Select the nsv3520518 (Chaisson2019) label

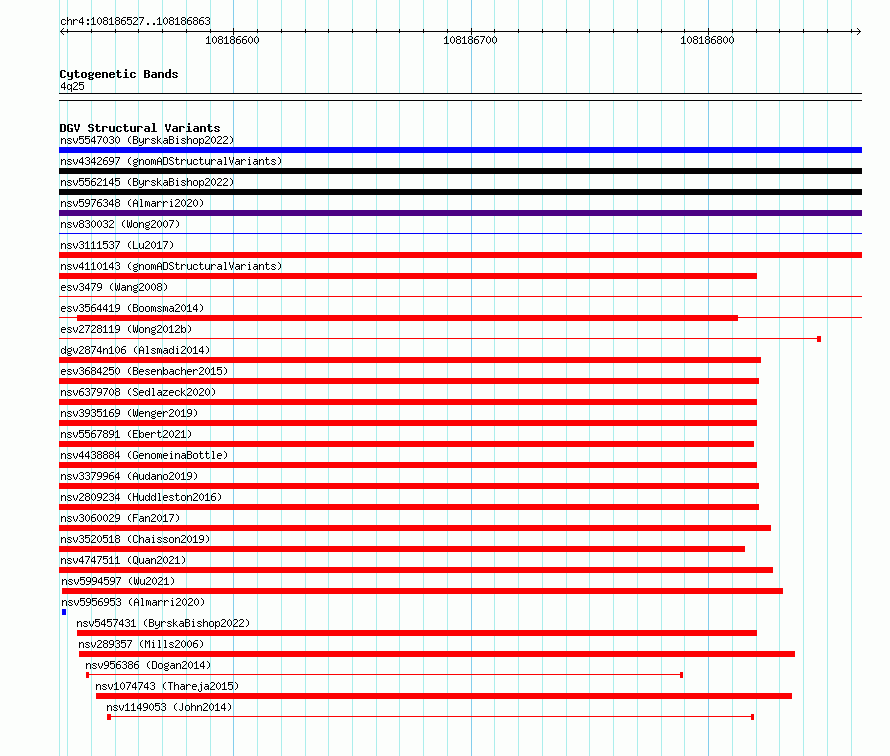click(x=135, y=539)
